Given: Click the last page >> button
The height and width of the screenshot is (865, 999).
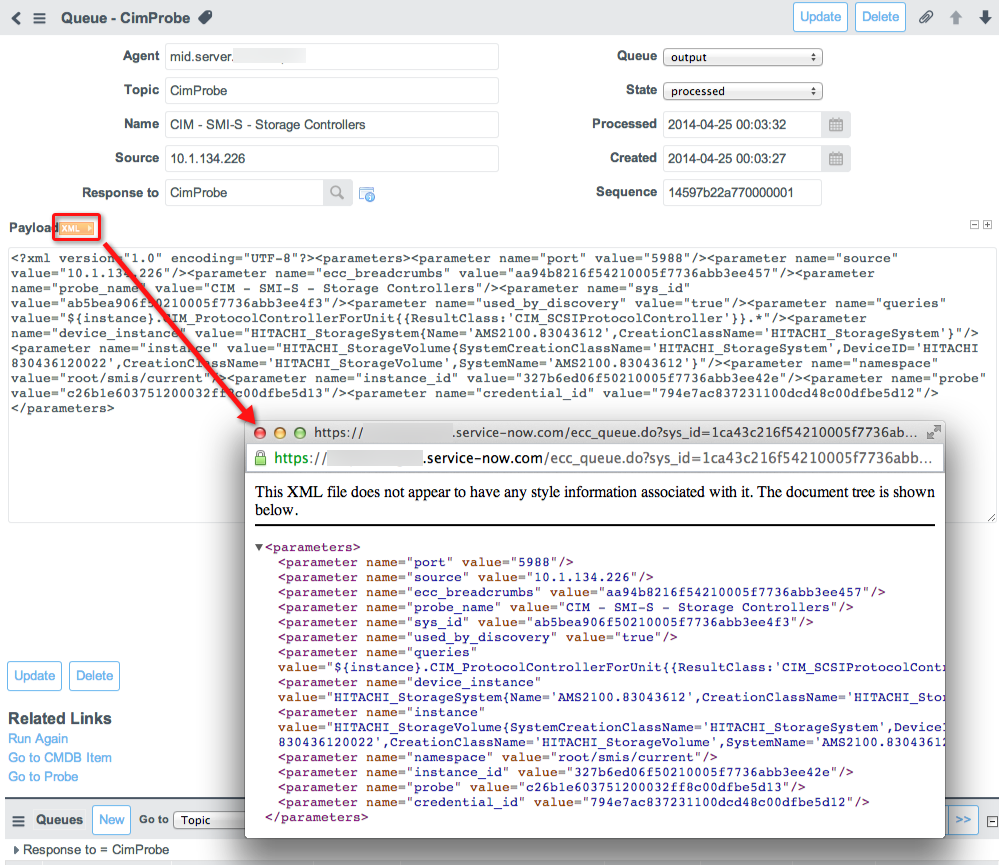Looking at the screenshot, I should pyautogui.click(x=963, y=820).
